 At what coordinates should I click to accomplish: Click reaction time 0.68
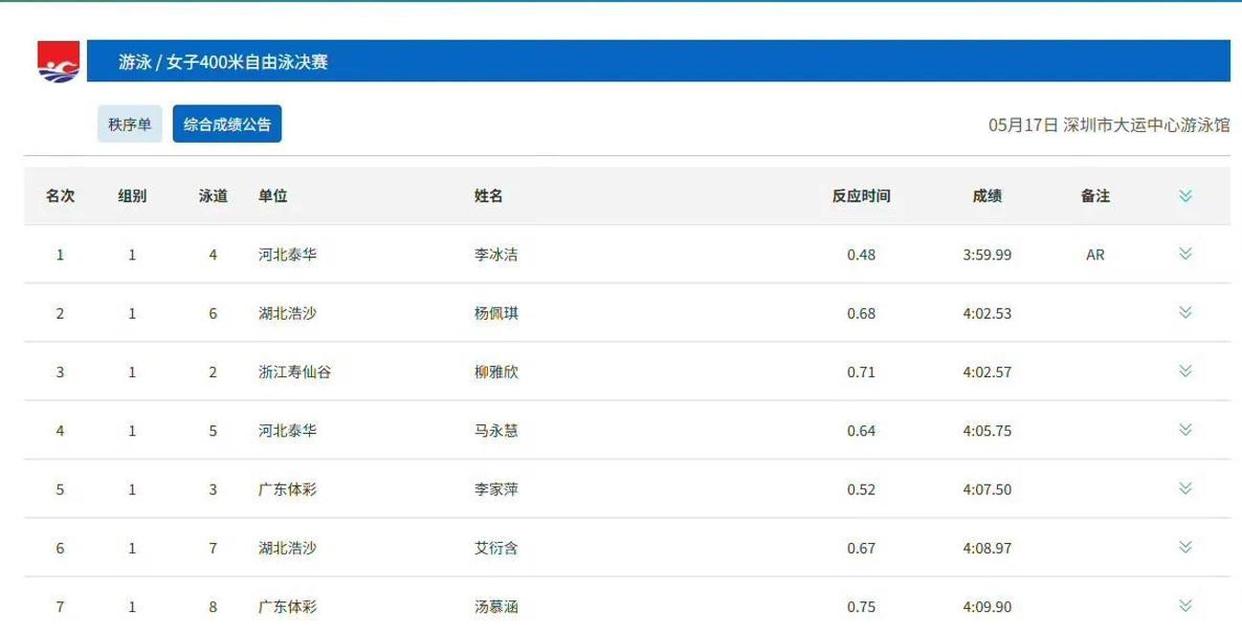tap(861, 313)
